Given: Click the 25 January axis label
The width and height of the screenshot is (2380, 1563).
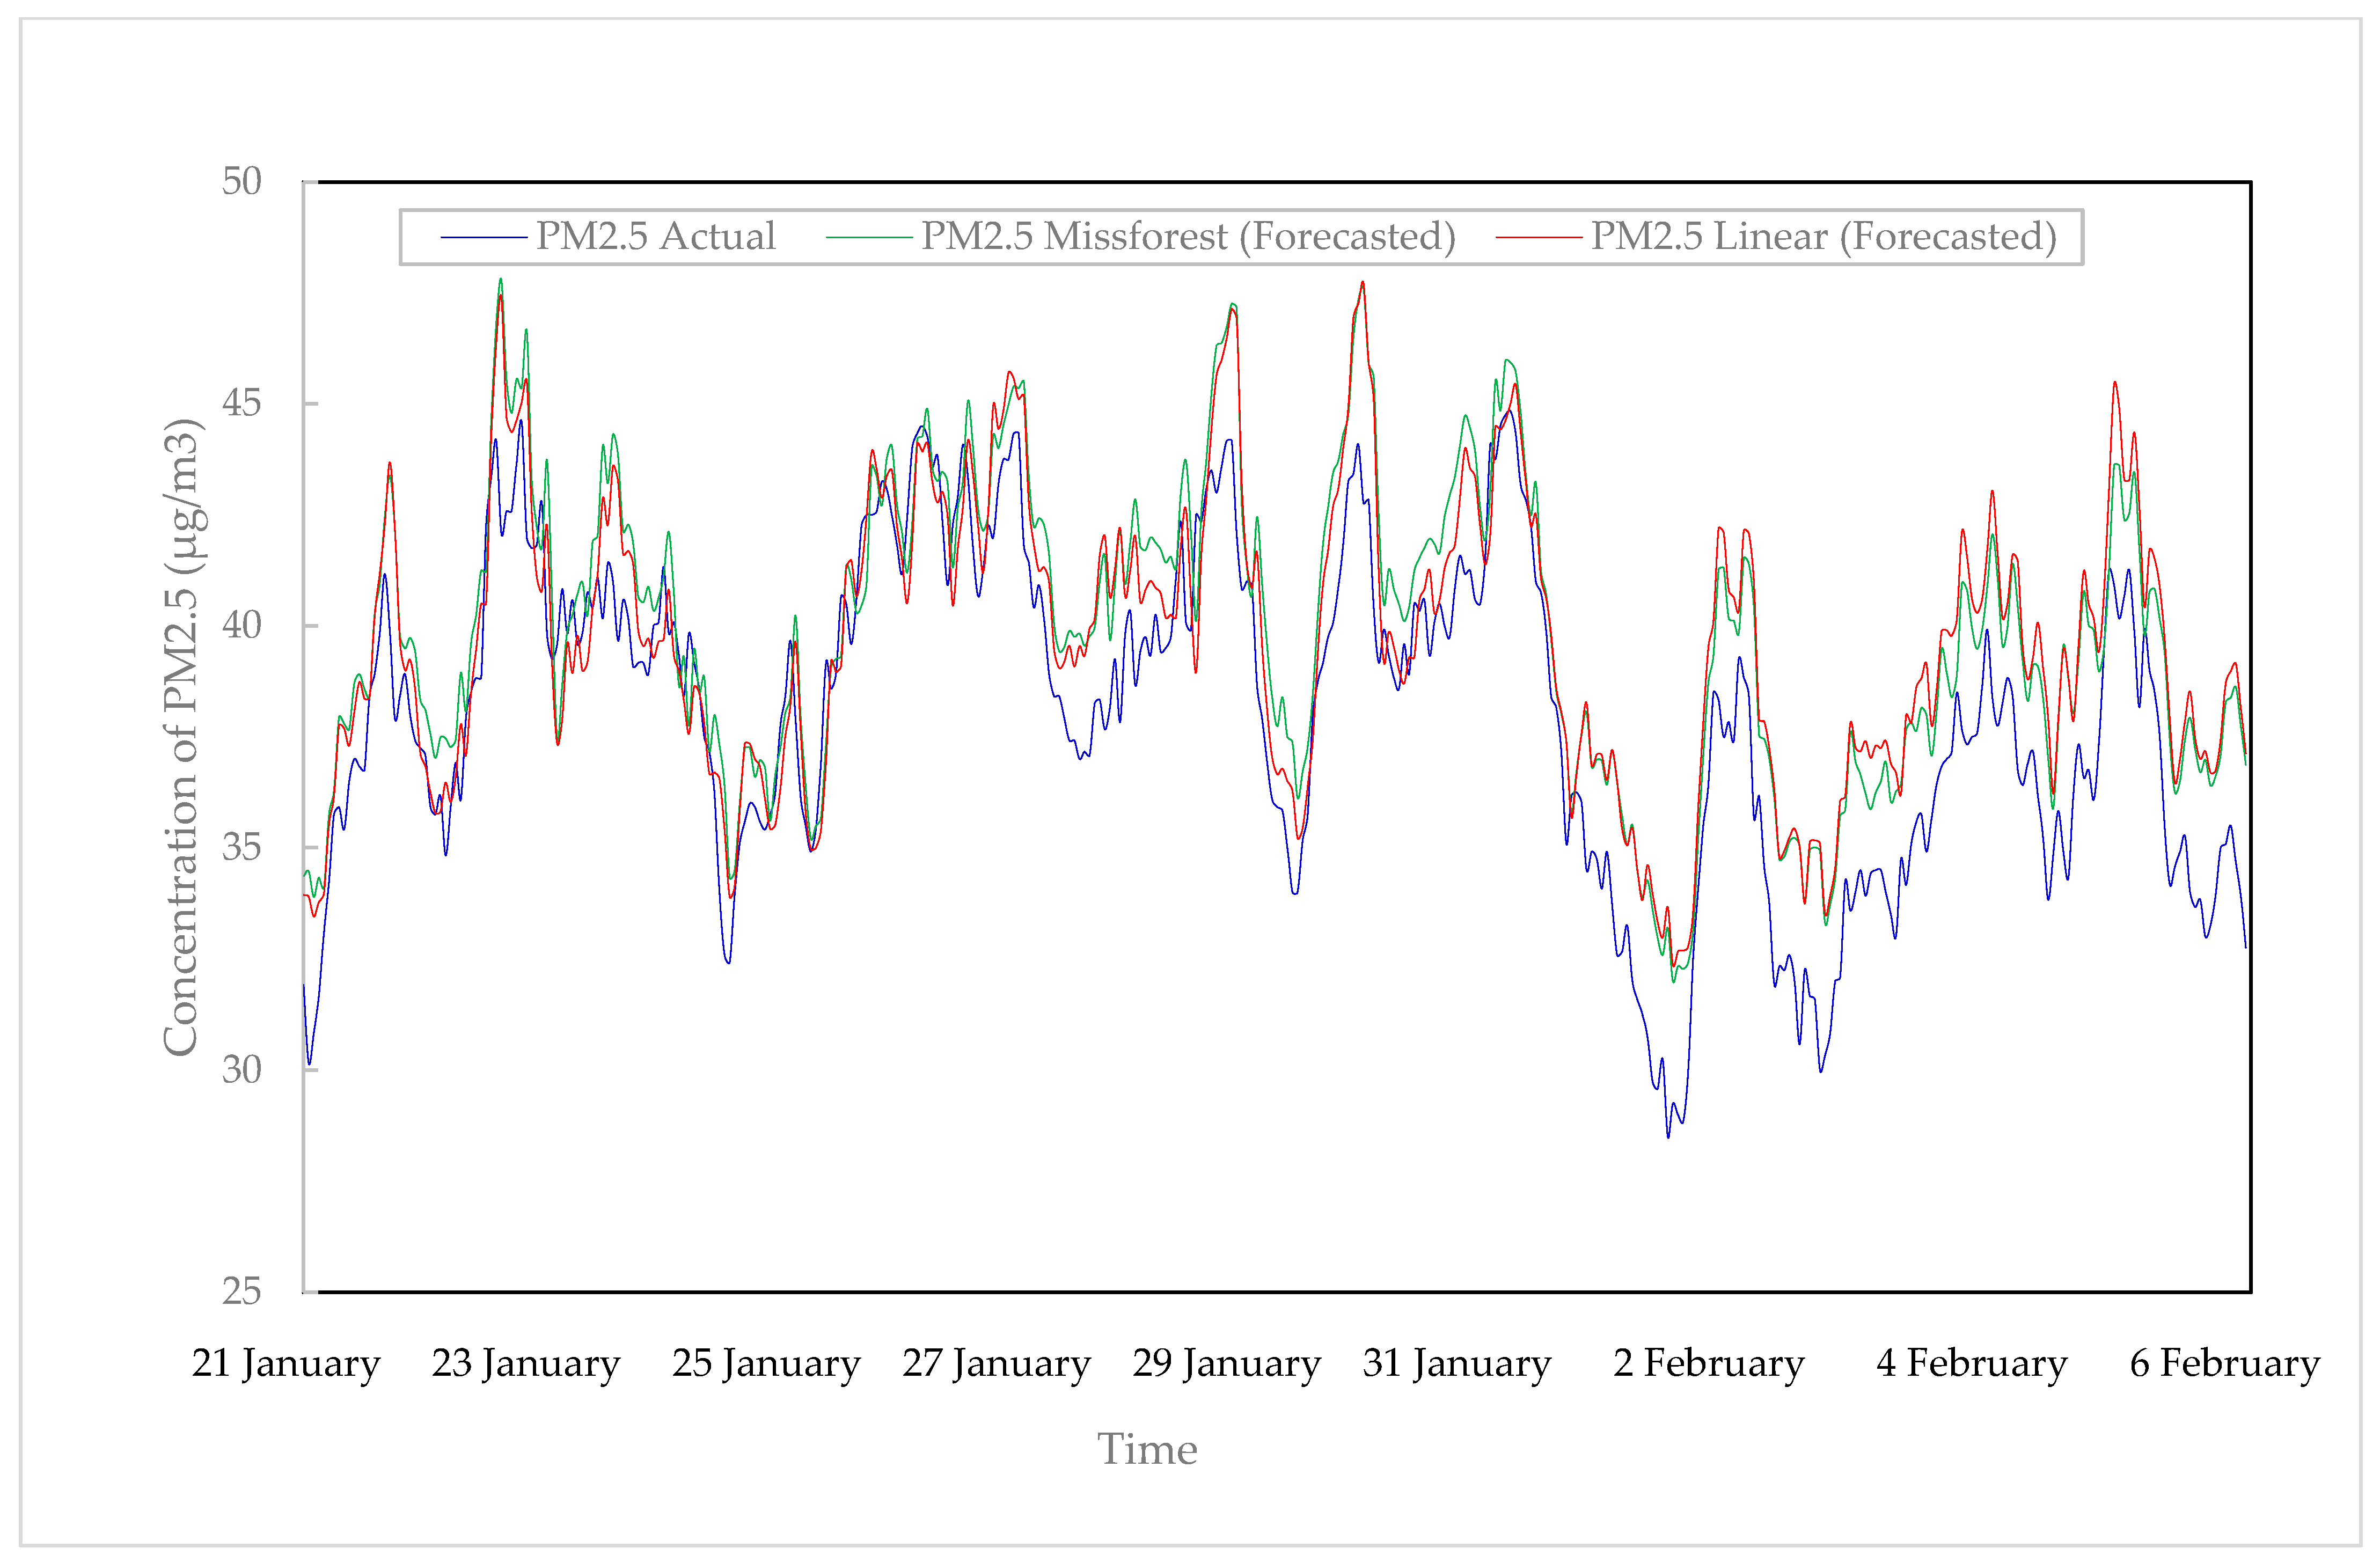Looking at the screenshot, I should pos(766,1364).
